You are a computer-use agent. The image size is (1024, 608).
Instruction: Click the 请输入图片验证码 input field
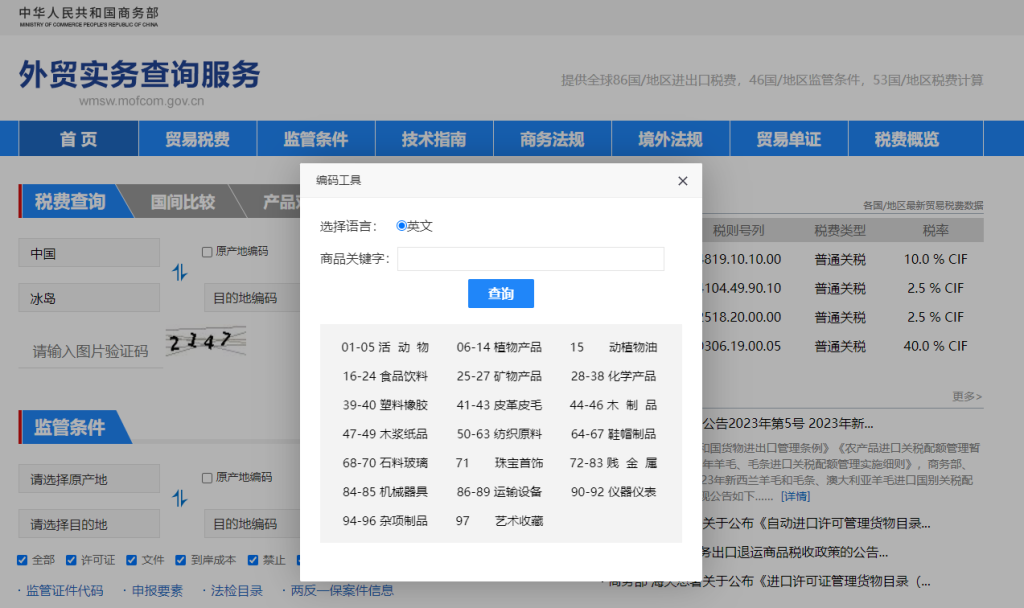(90, 351)
